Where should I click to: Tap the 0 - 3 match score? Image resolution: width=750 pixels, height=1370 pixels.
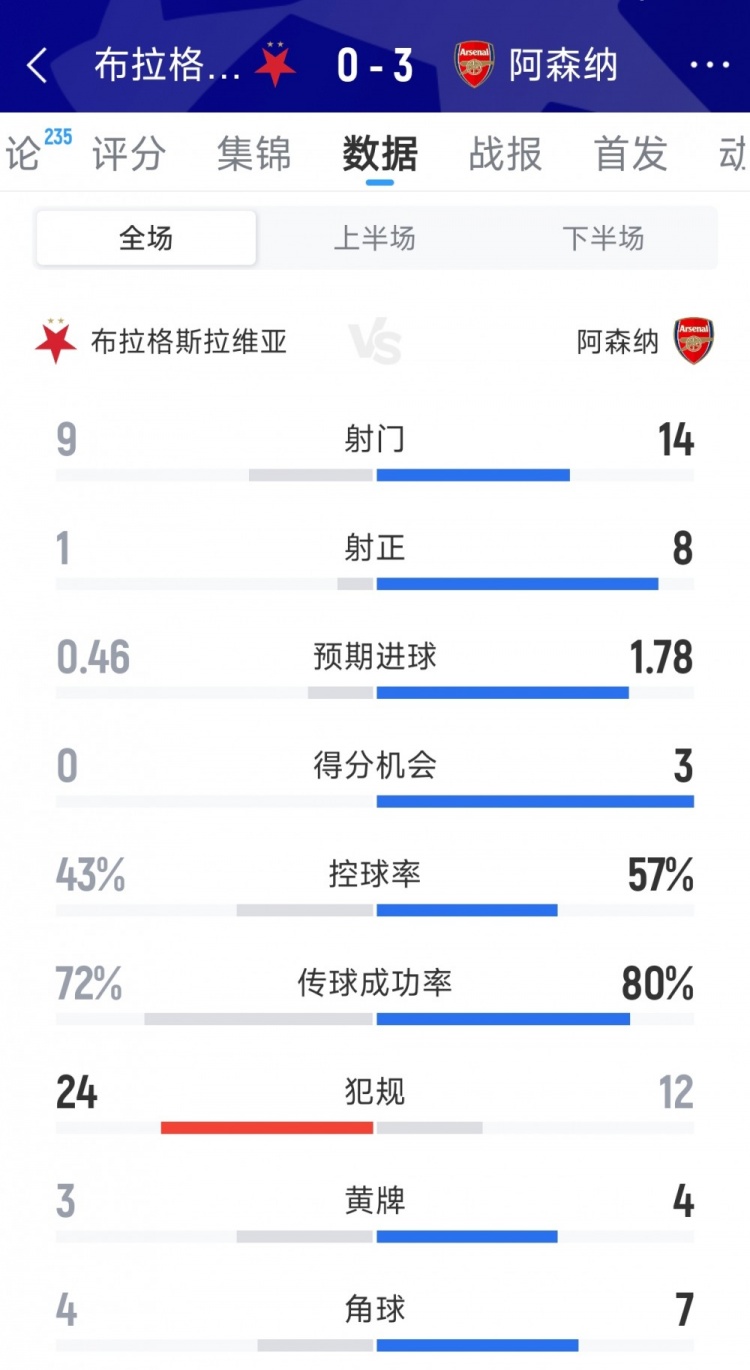[375, 66]
